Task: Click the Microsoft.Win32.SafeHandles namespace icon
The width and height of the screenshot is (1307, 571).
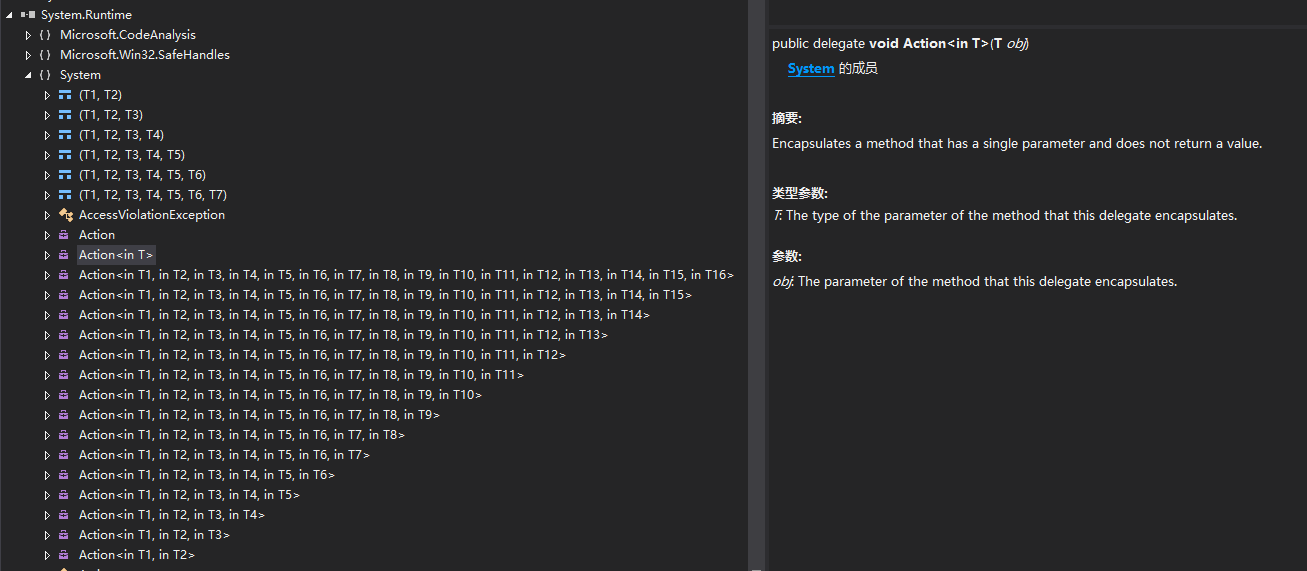Action: 45,55
